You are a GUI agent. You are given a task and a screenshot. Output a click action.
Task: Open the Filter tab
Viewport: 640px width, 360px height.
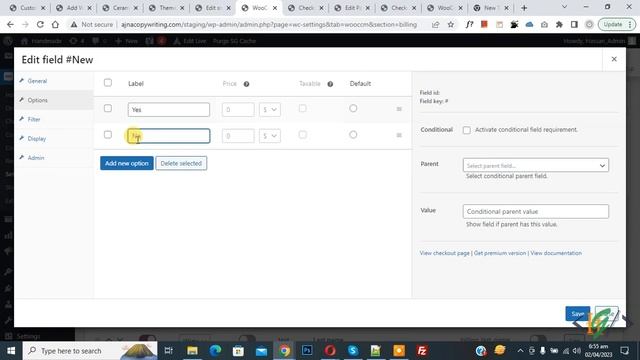pos(34,119)
